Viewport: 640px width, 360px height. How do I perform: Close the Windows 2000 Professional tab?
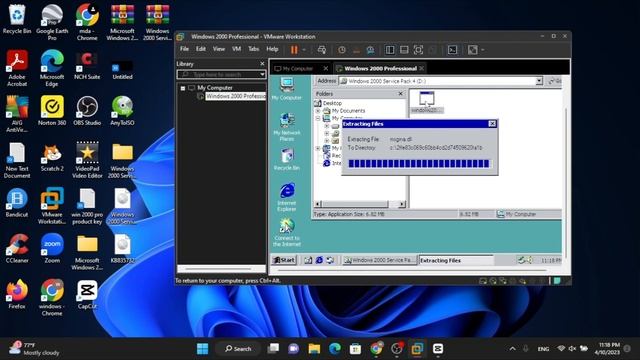422,68
